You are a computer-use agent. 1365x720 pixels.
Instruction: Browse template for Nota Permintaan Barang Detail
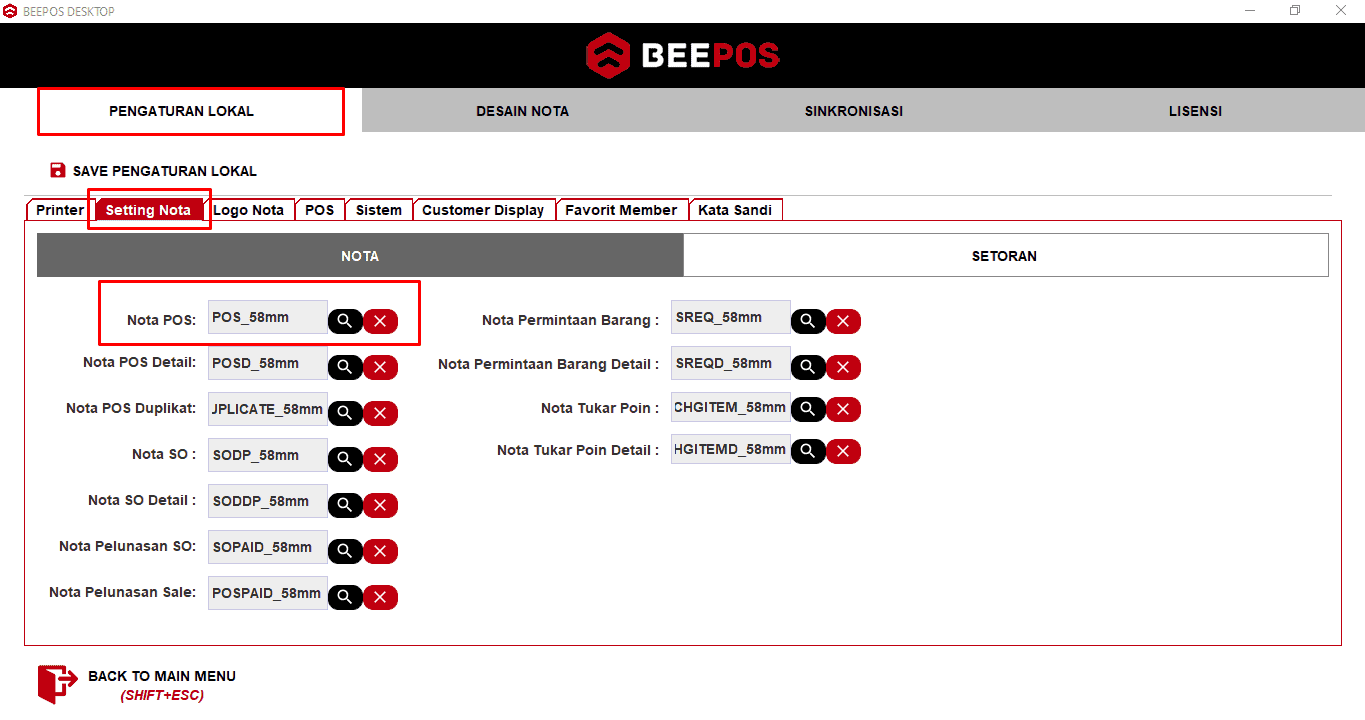point(808,367)
